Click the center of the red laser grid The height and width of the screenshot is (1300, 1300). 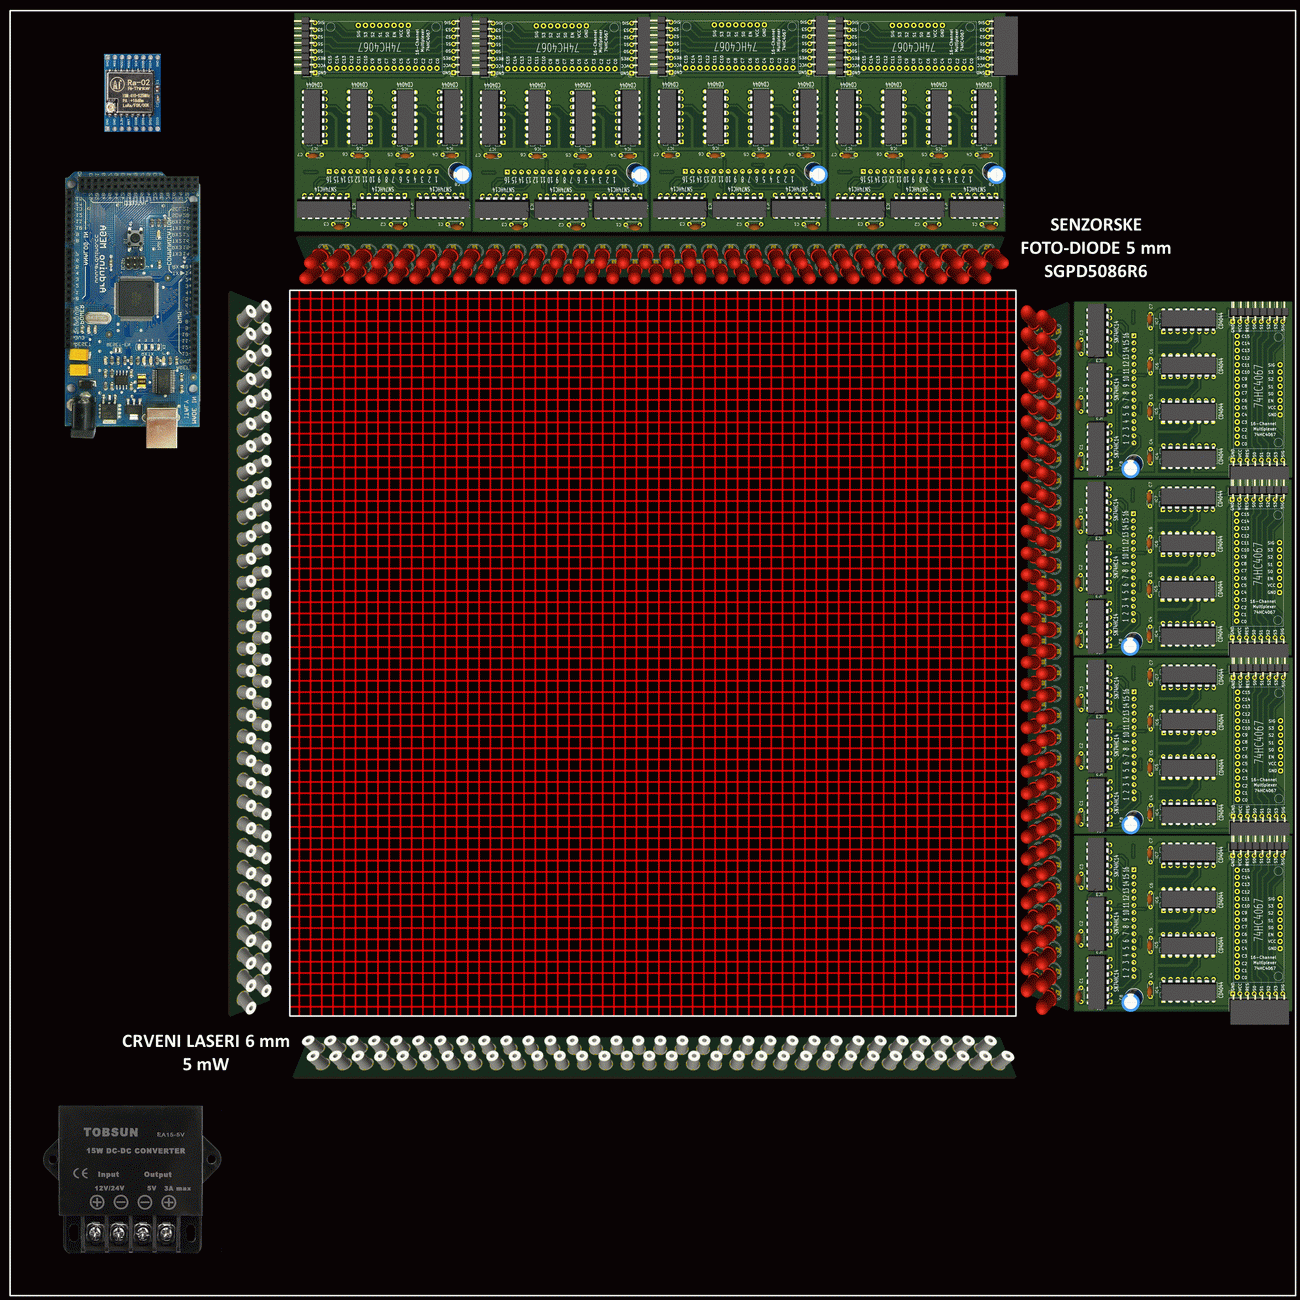tap(653, 653)
